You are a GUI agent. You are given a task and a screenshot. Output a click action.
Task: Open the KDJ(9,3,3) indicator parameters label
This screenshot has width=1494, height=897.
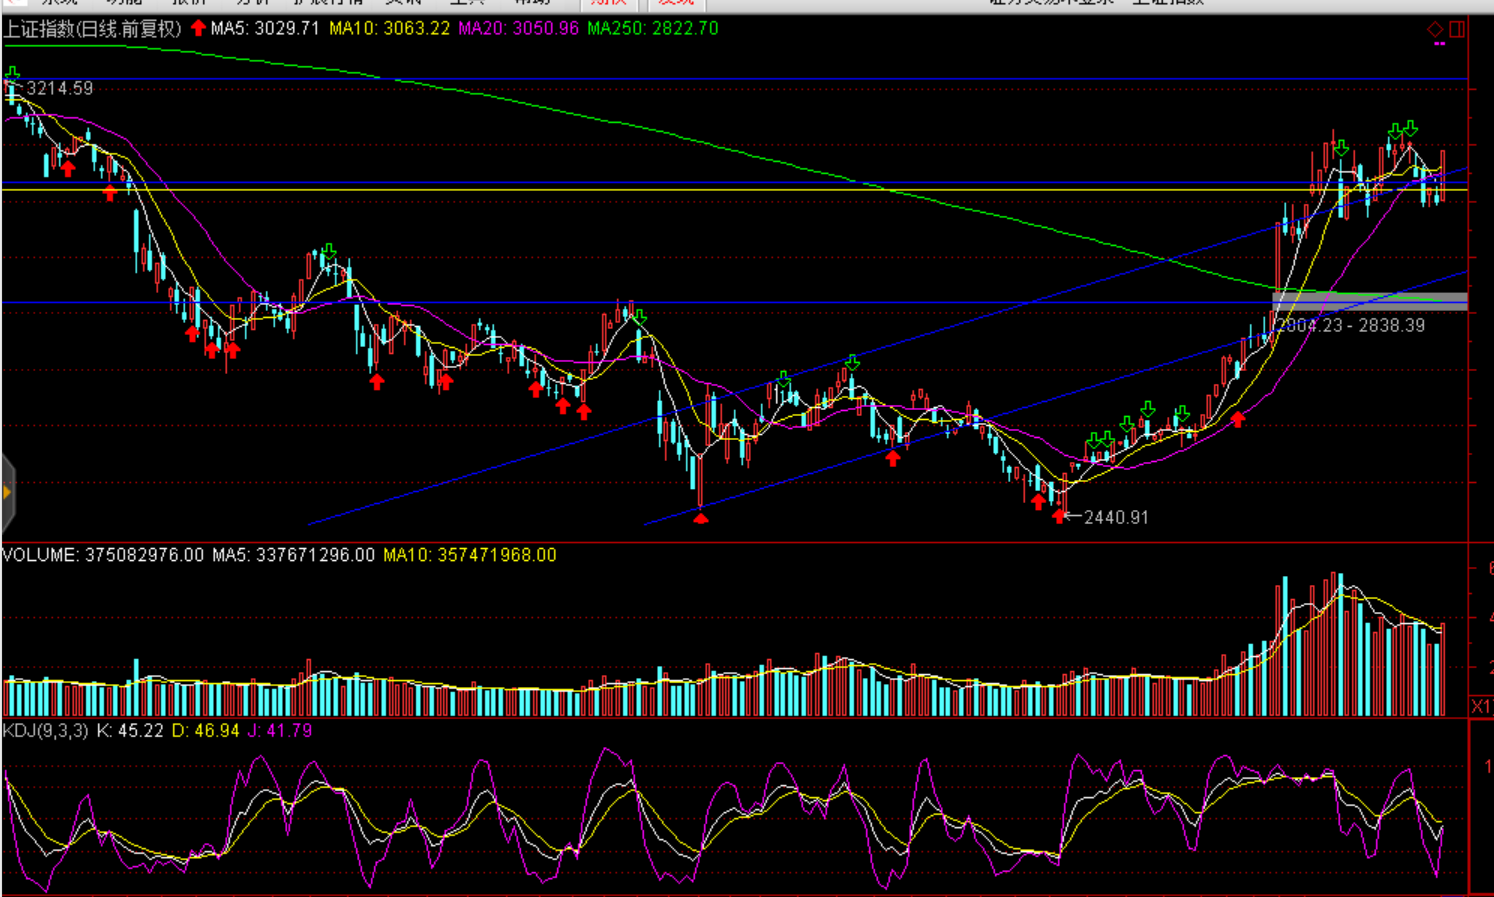(45, 731)
